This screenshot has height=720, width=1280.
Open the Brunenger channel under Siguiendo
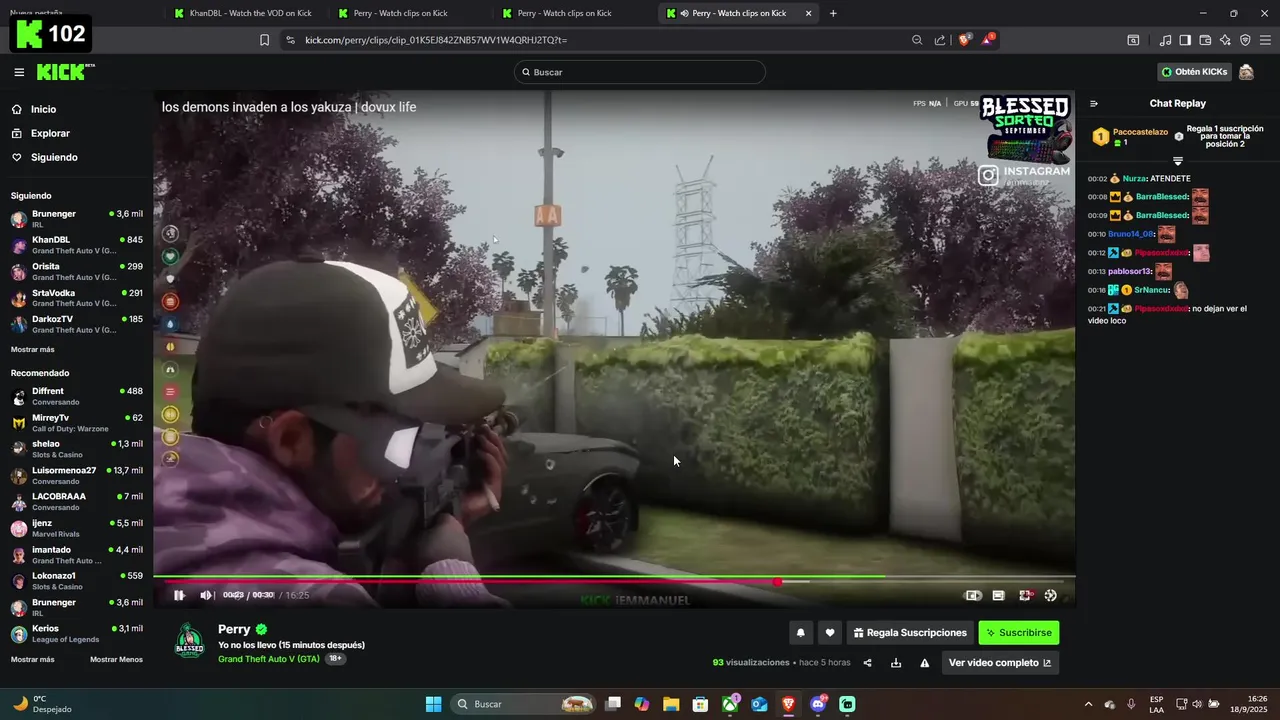pyautogui.click(x=77, y=219)
